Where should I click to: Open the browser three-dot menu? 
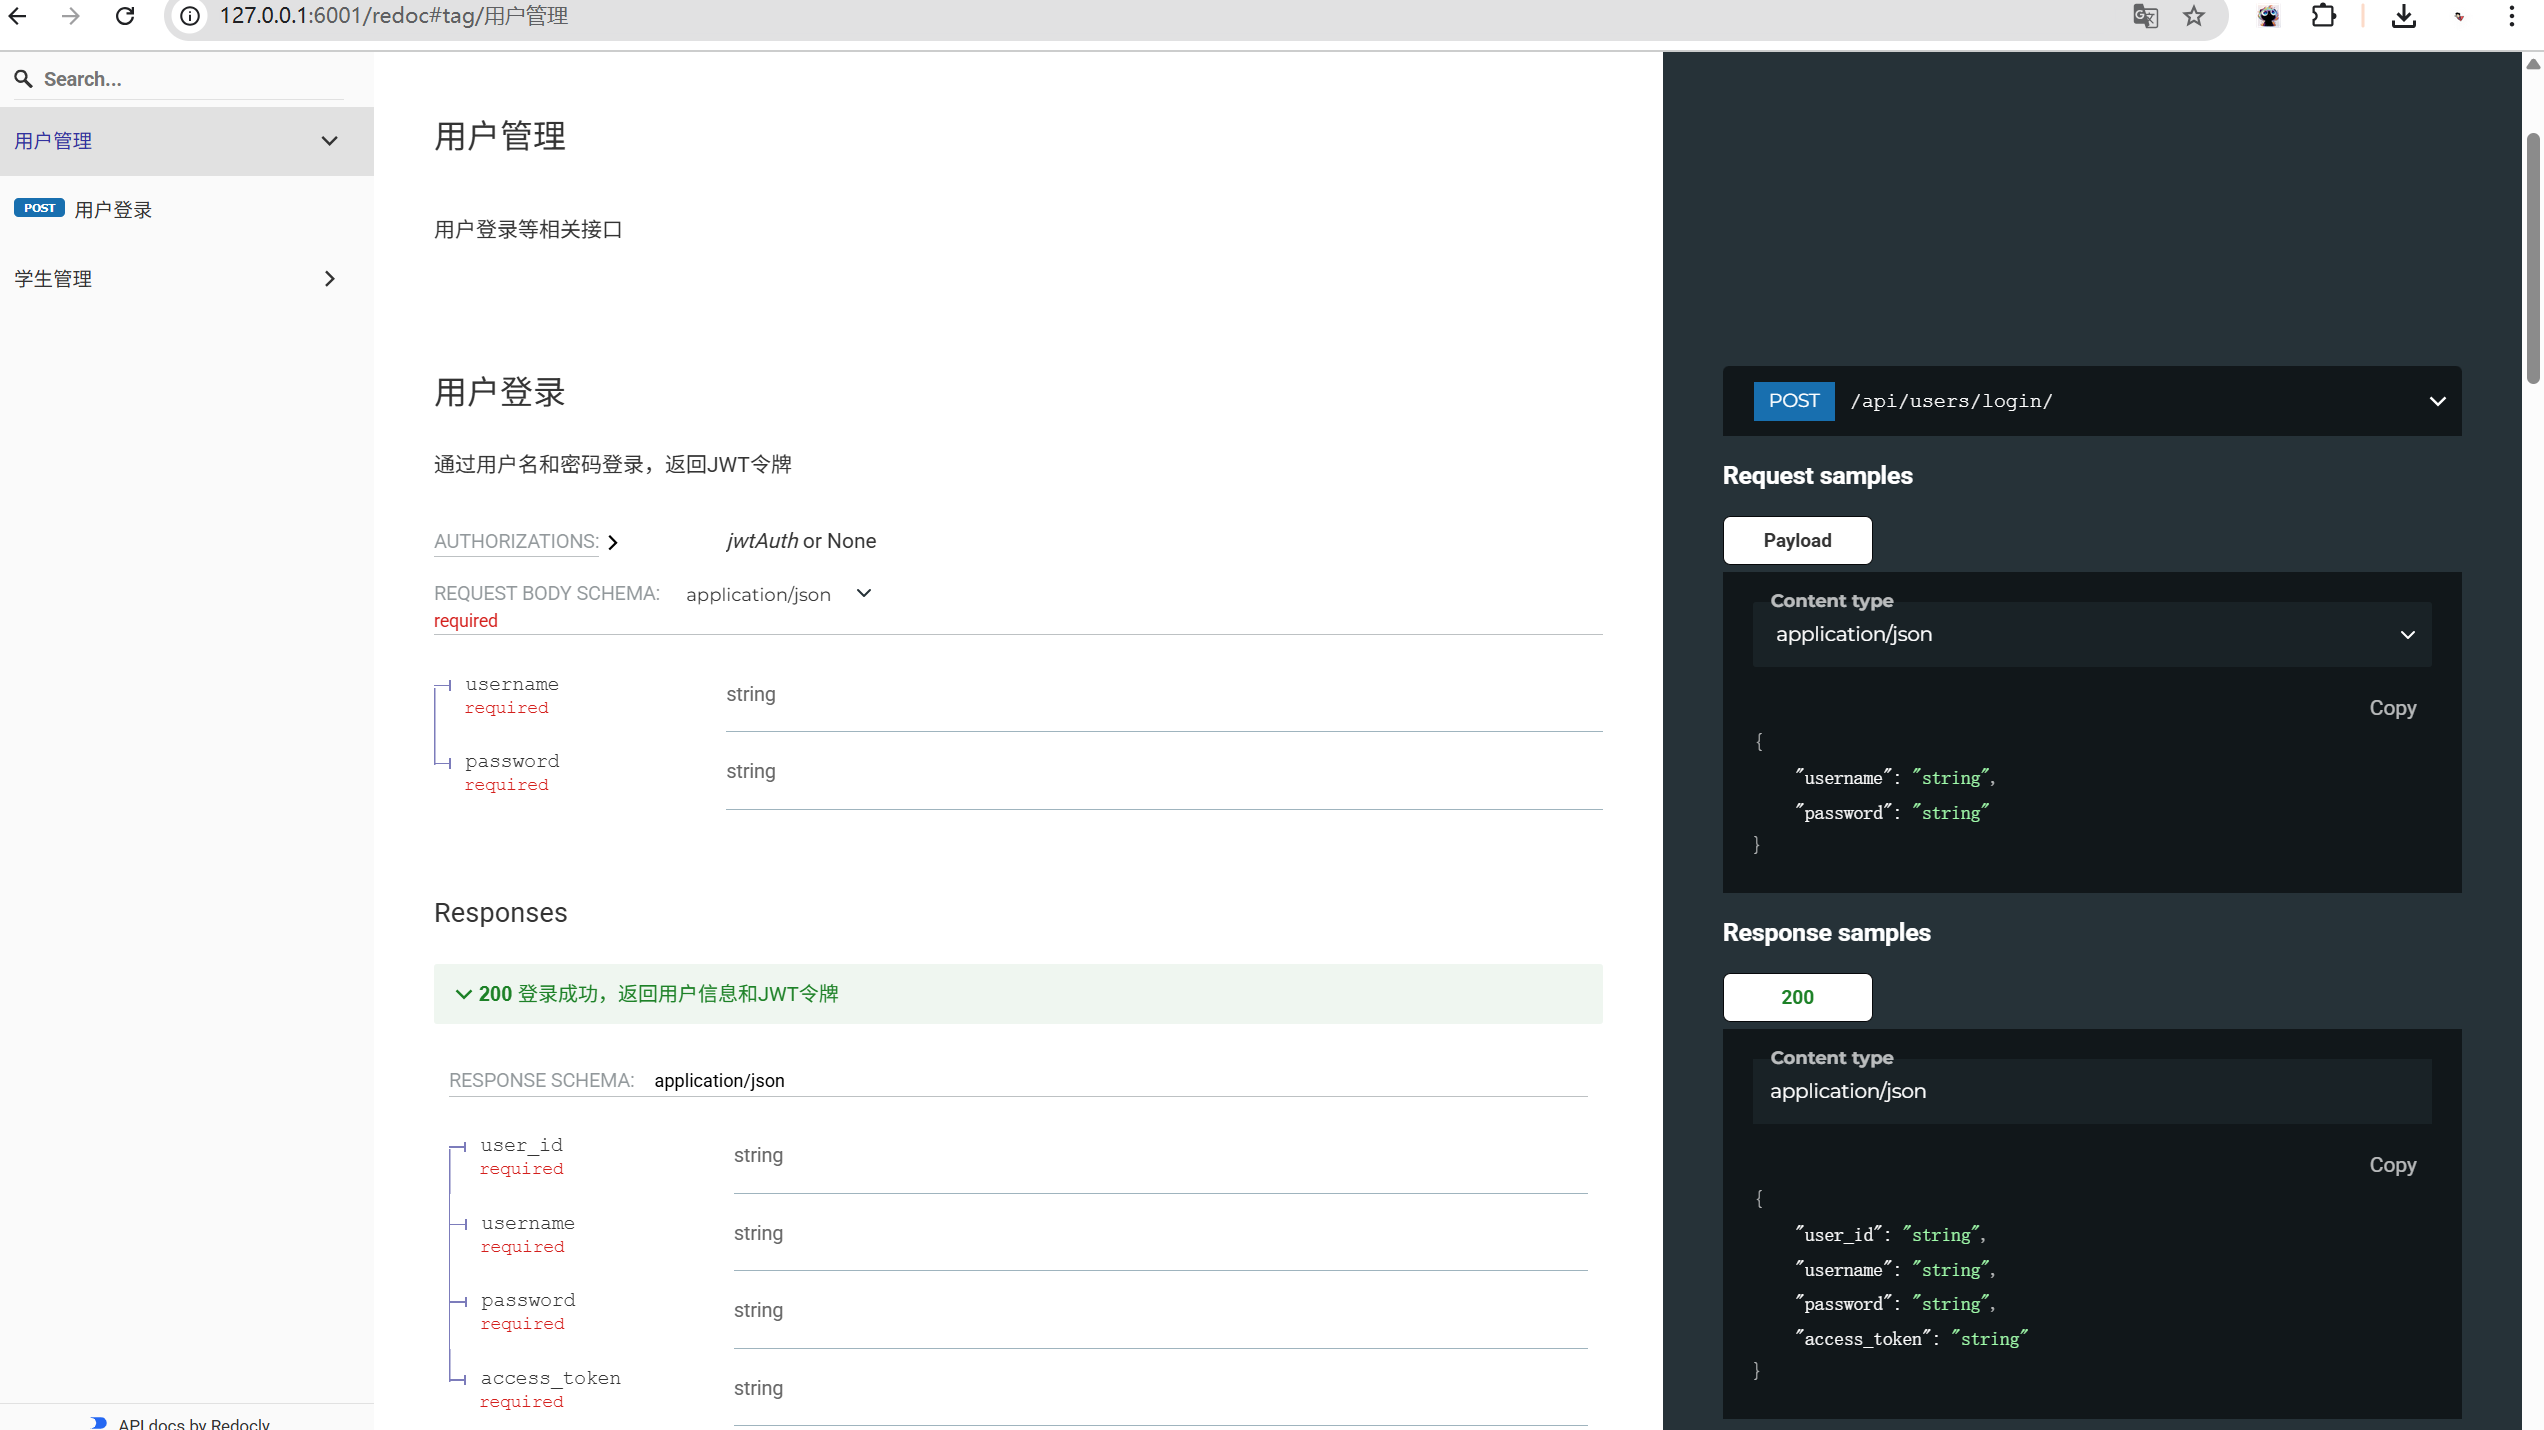2511,16
